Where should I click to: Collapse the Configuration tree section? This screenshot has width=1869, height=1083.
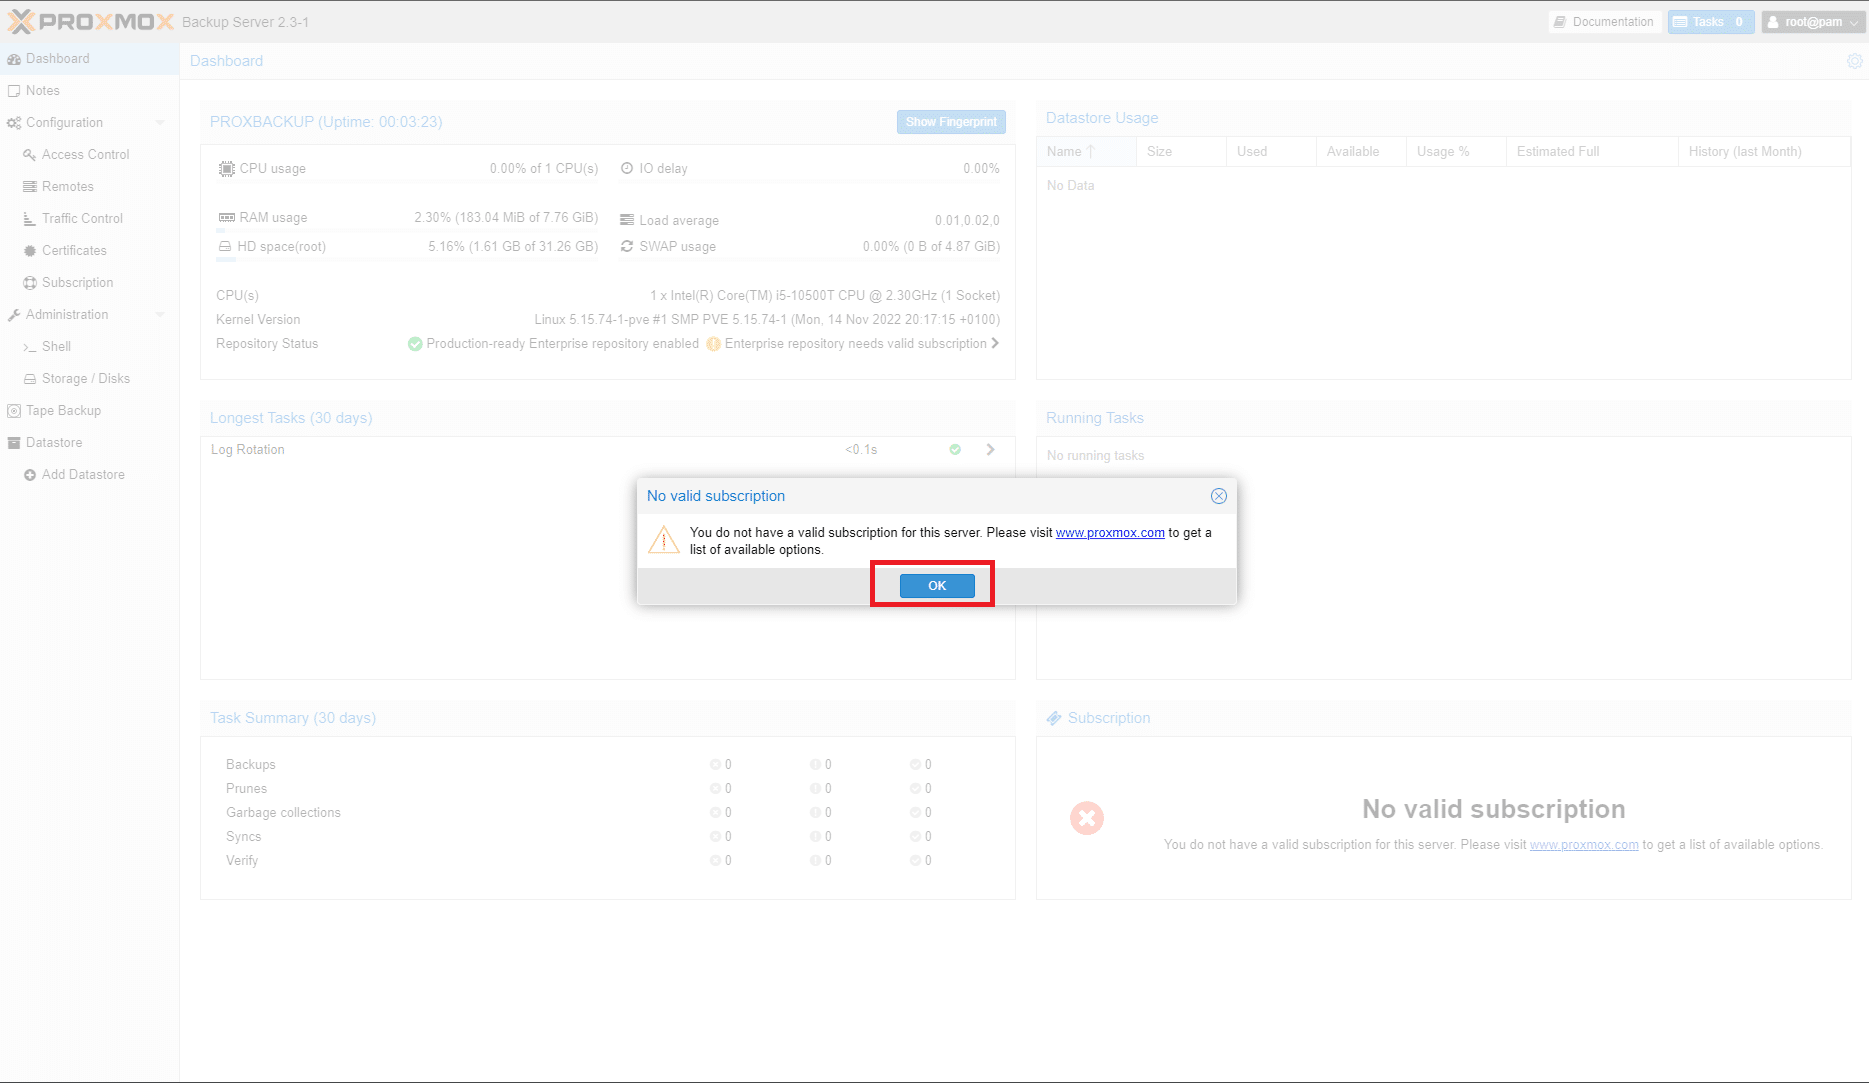[x=160, y=123]
